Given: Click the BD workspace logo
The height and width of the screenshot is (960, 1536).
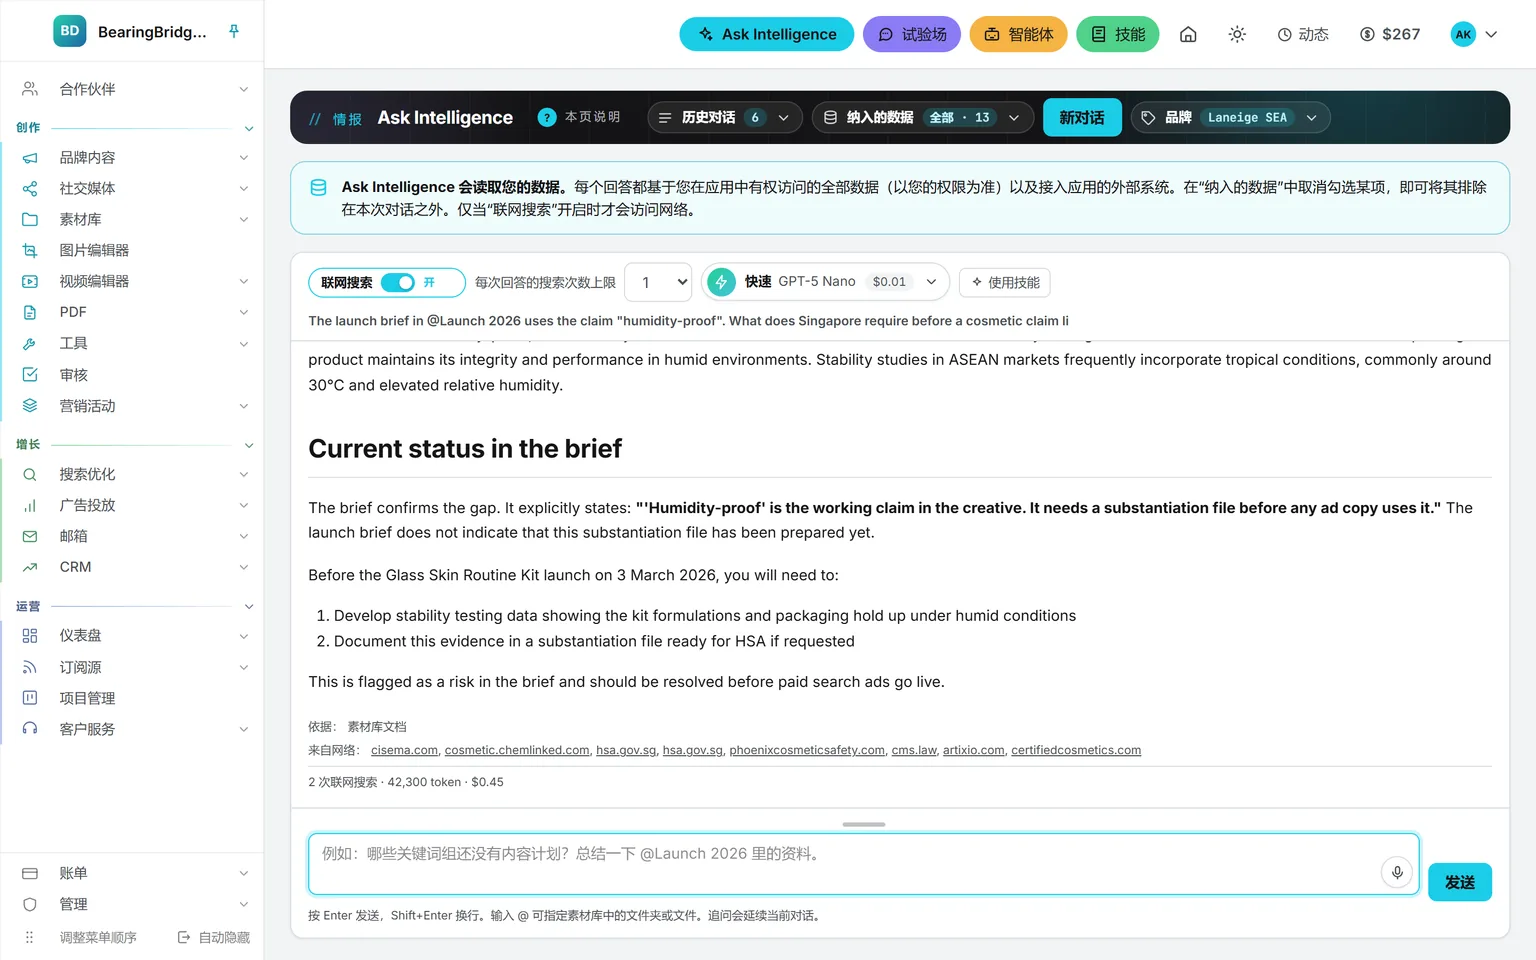Looking at the screenshot, I should click(x=70, y=31).
